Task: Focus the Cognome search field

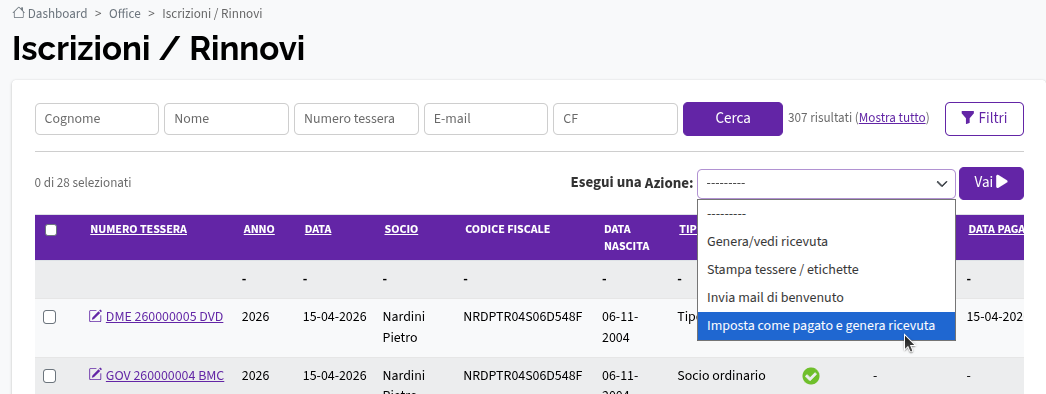Action: pos(97,119)
